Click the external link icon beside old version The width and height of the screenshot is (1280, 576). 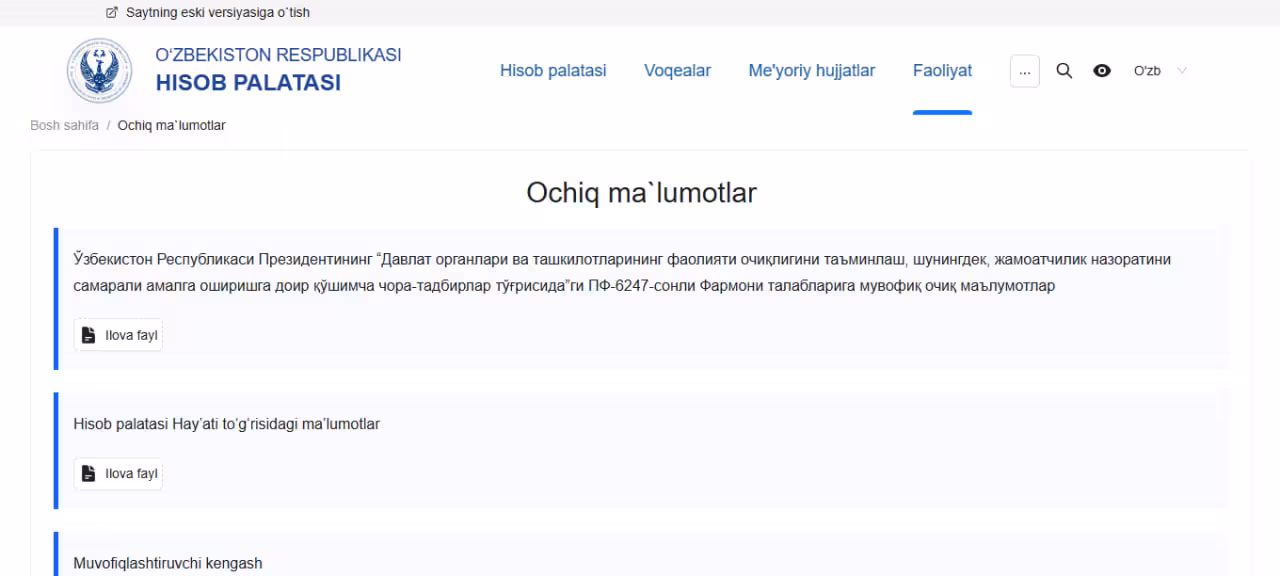(112, 13)
